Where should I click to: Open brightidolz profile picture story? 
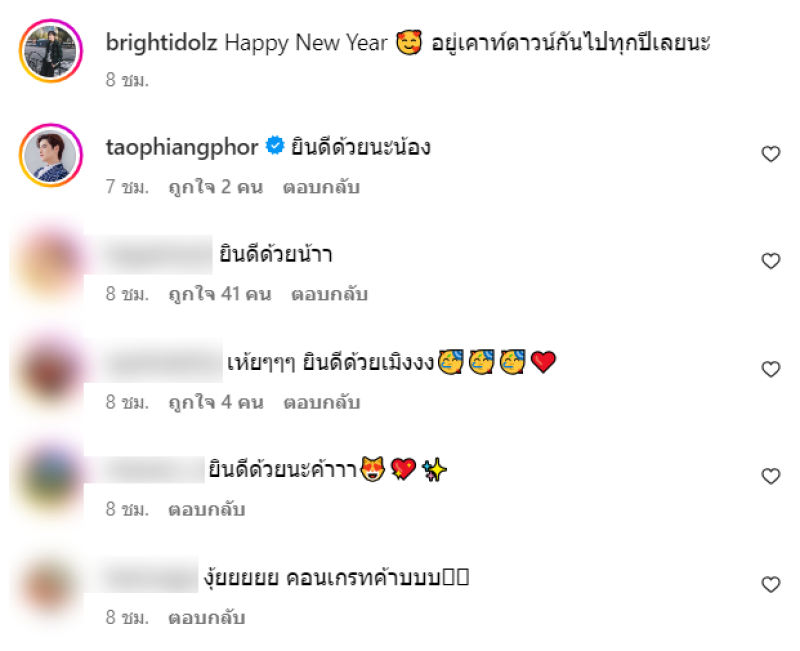(51, 51)
